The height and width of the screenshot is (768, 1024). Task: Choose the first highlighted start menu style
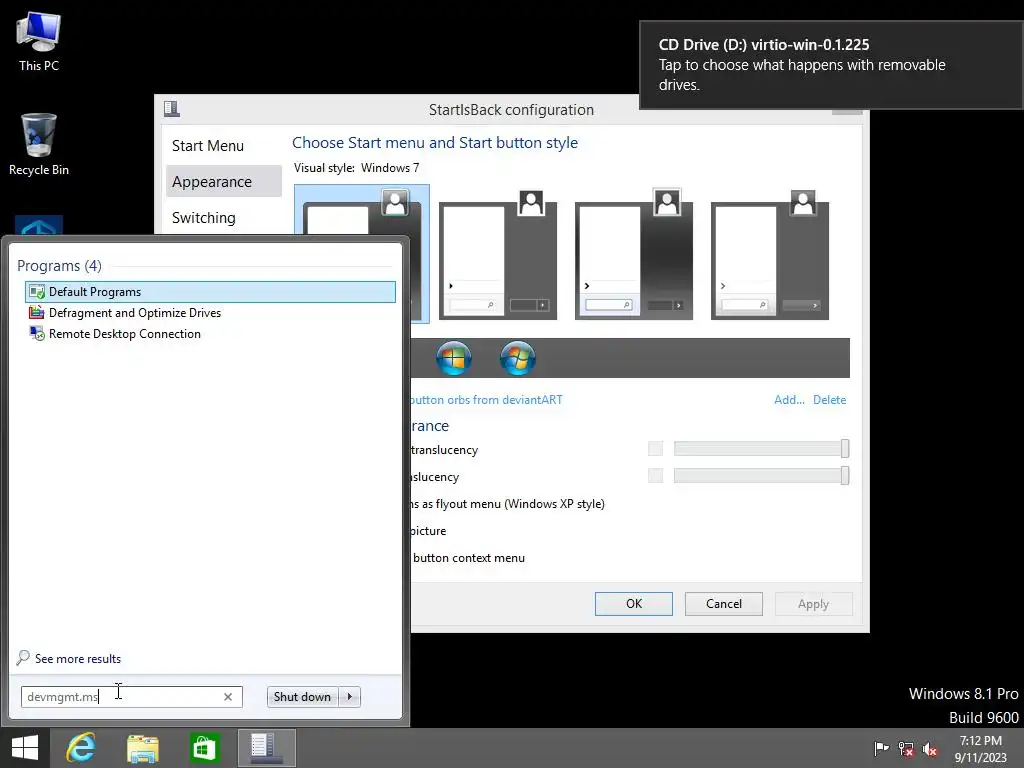(362, 210)
